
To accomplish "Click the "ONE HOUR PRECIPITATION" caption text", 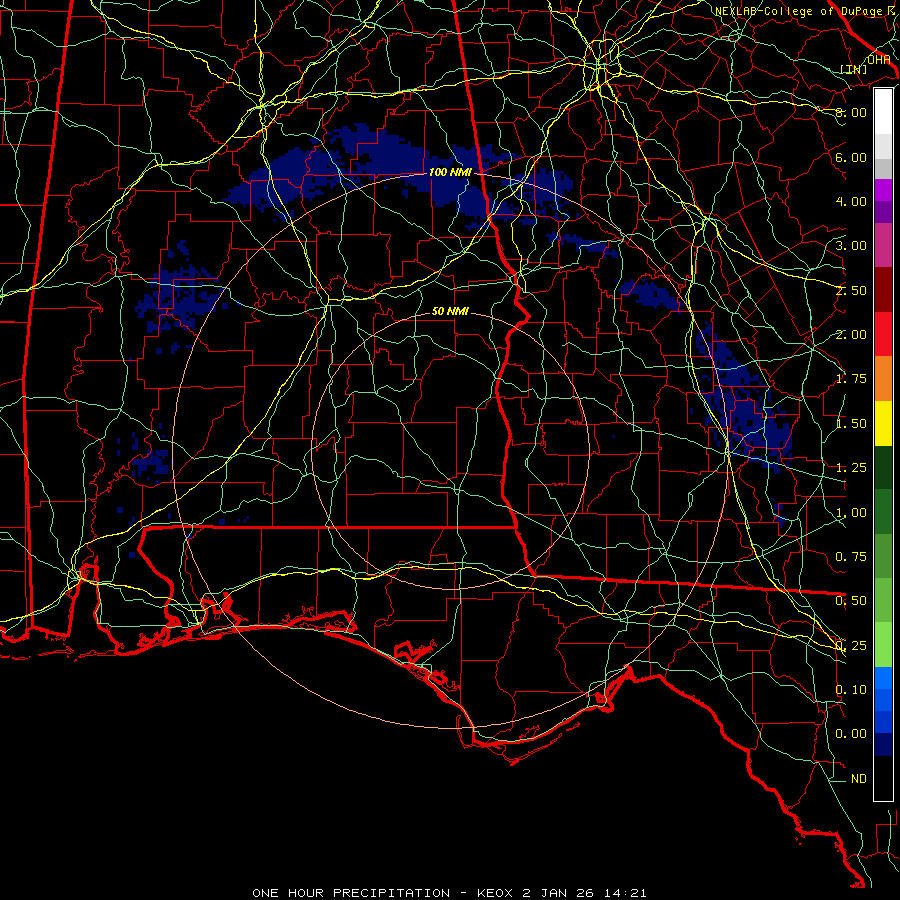I will click(x=351, y=893).
